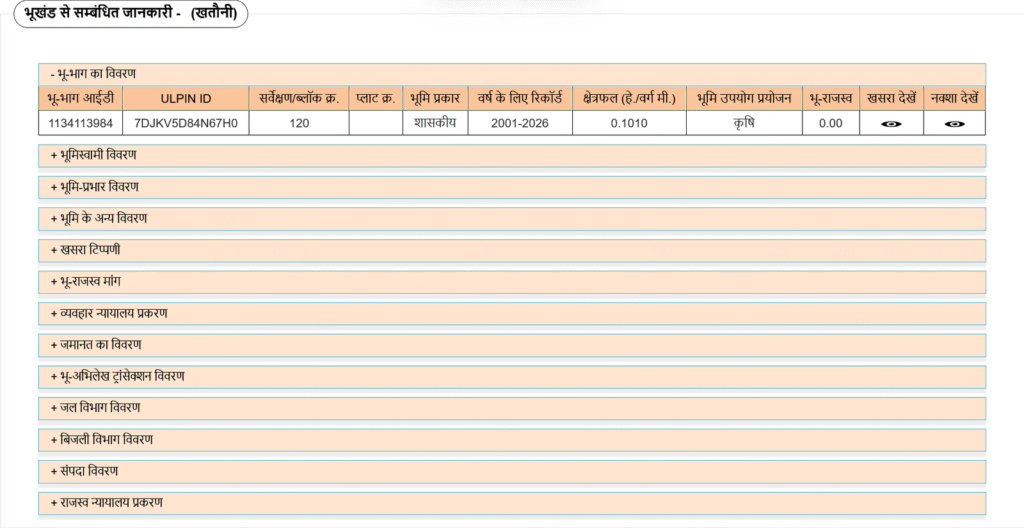Click the प्लाट क्र. column header
Screen dimensions: 1024x528
tap(376, 99)
